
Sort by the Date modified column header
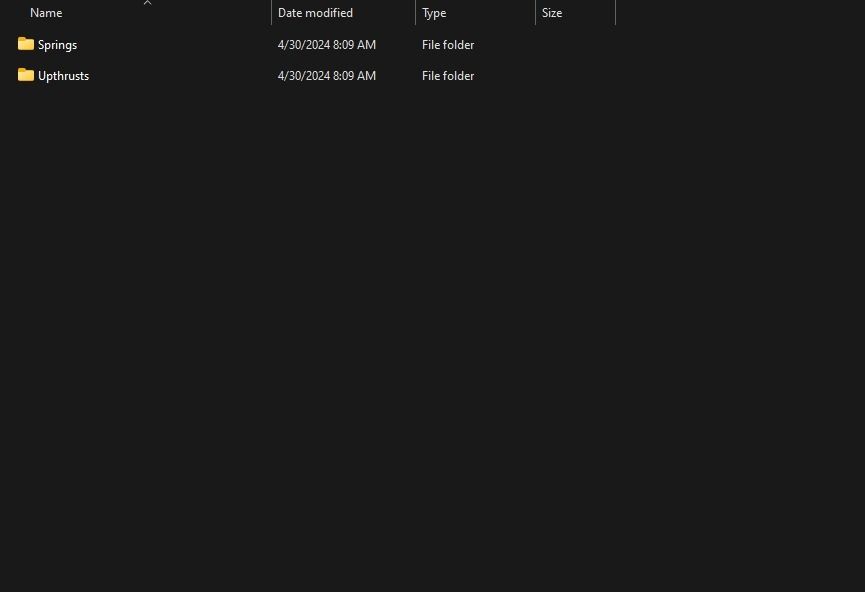pyautogui.click(x=315, y=13)
